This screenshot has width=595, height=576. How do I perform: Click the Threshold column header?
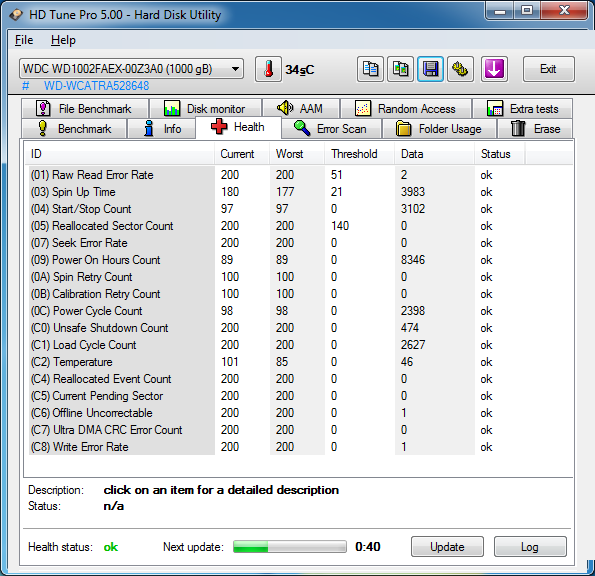point(360,154)
